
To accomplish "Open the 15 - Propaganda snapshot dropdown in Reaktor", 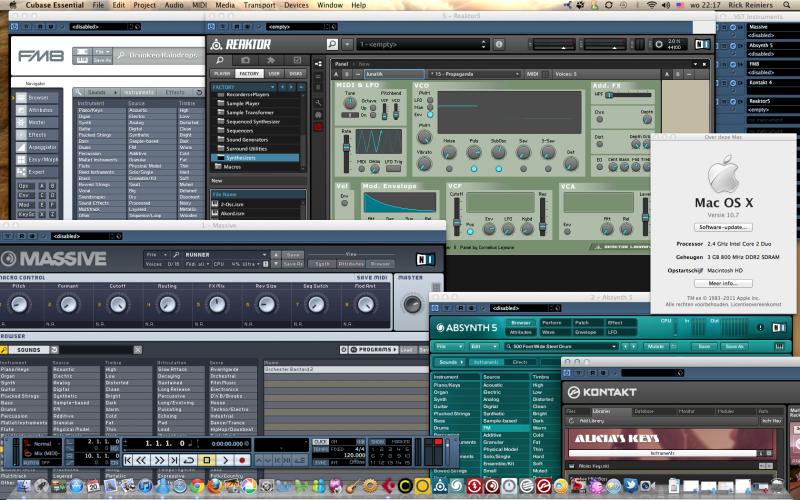I will click(x=474, y=74).
